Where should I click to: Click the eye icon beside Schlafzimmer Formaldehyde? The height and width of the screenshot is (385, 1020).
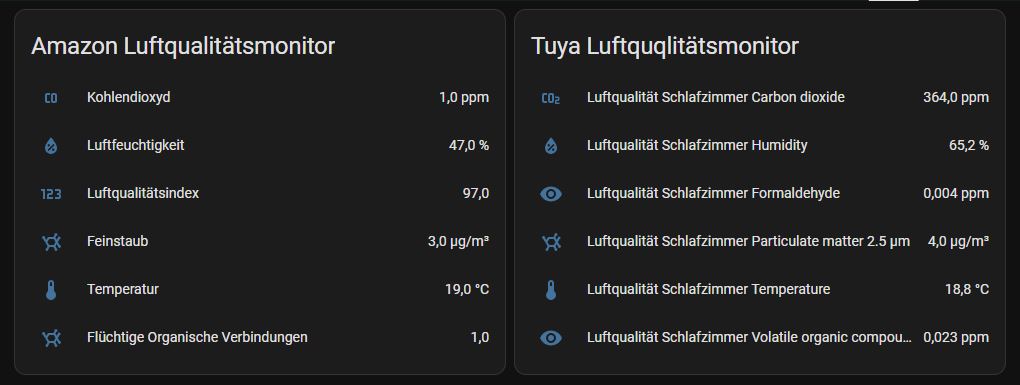point(551,194)
